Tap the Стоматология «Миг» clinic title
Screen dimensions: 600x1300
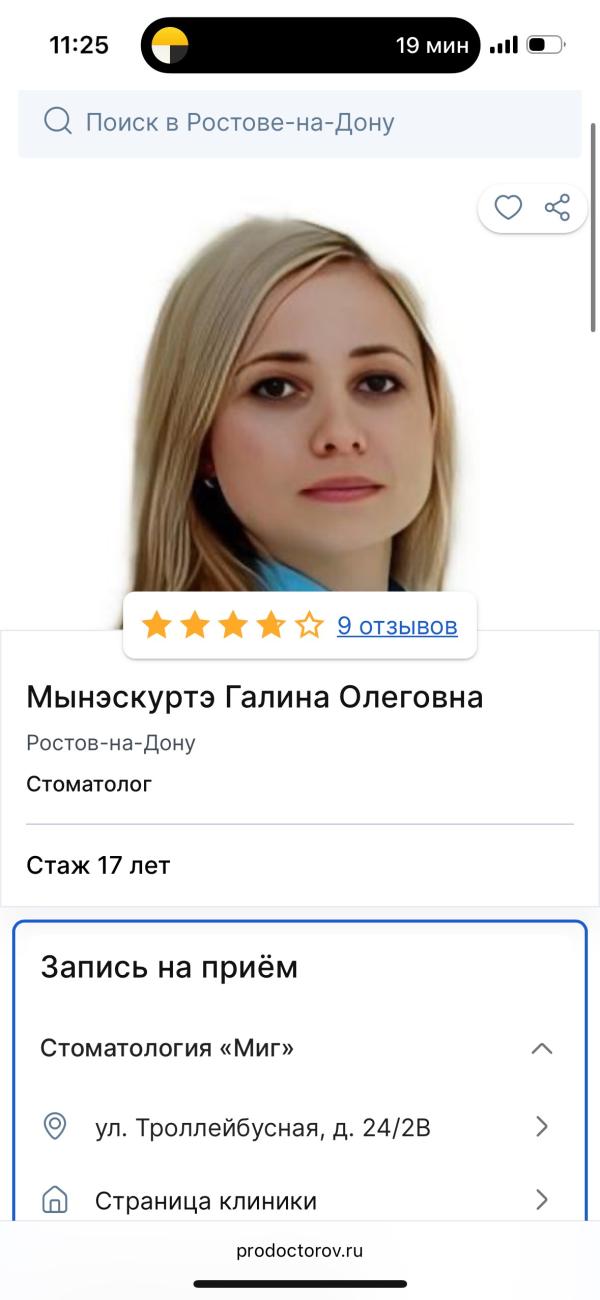point(167,1048)
